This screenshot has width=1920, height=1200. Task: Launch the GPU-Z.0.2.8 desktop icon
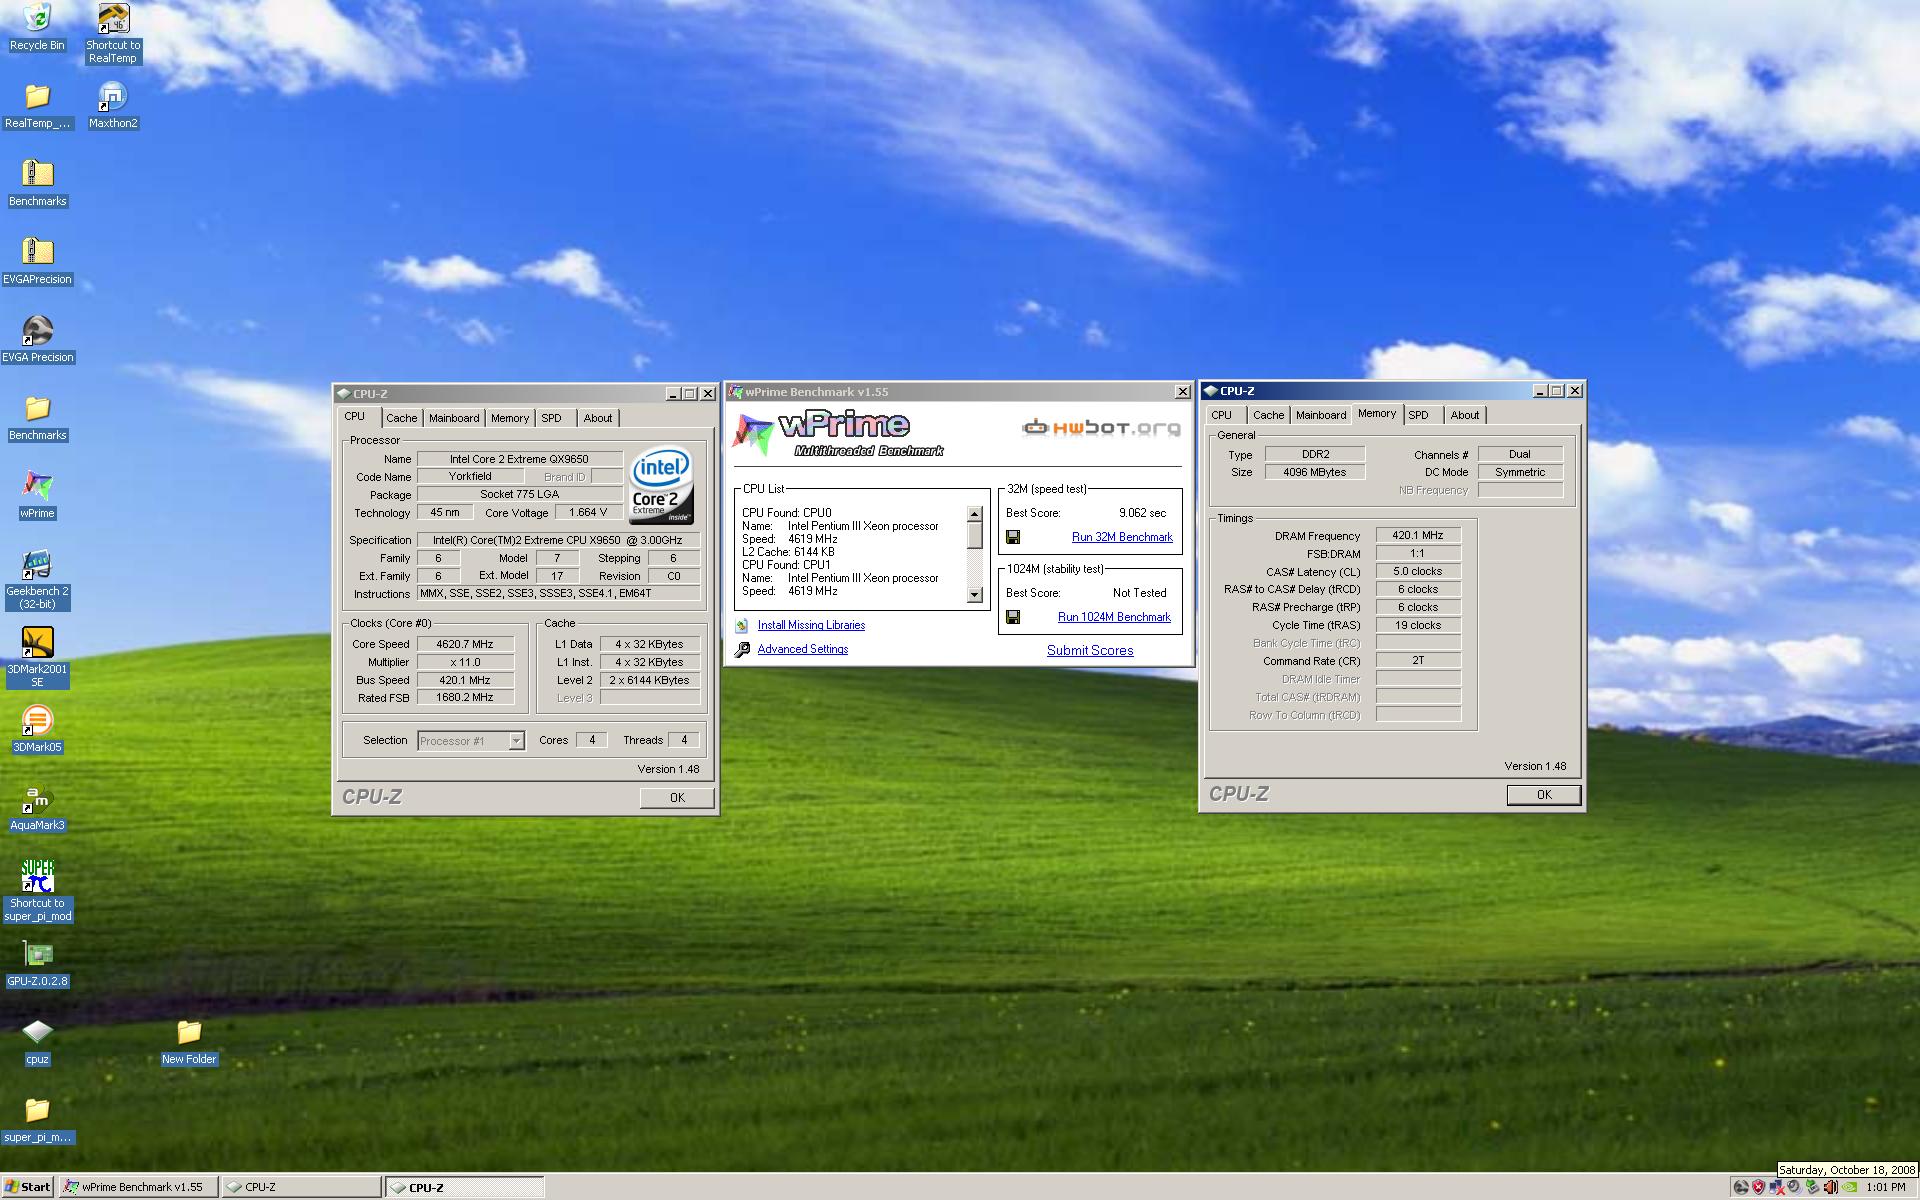tap(37, 963)
